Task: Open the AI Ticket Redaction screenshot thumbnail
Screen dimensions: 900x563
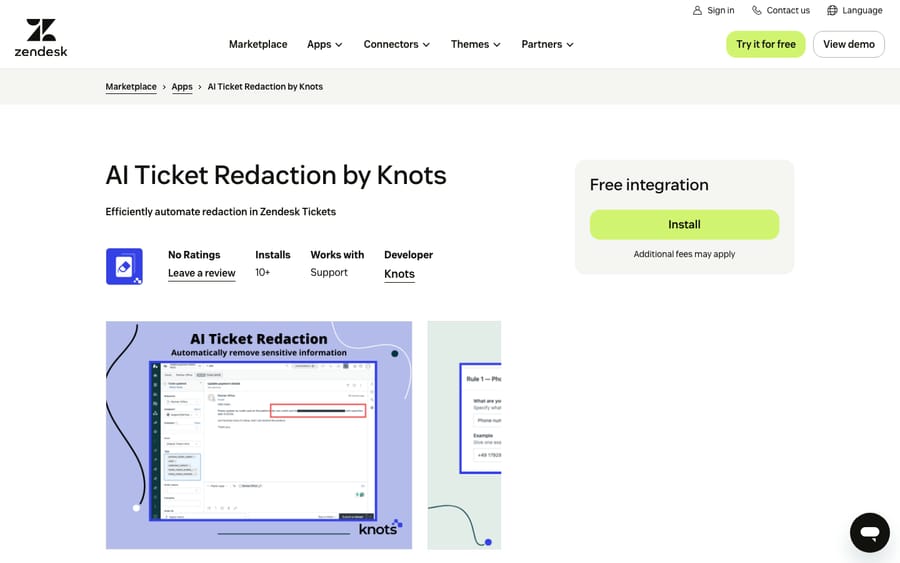Action: (259, 435)
